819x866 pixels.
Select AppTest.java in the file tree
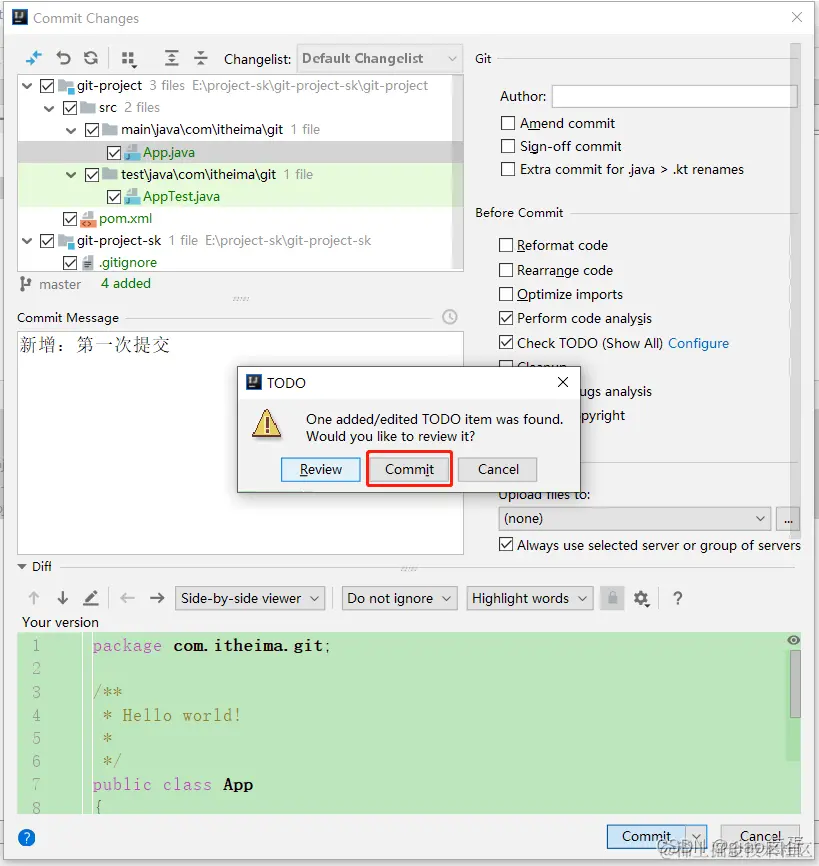tap(181, 197)
